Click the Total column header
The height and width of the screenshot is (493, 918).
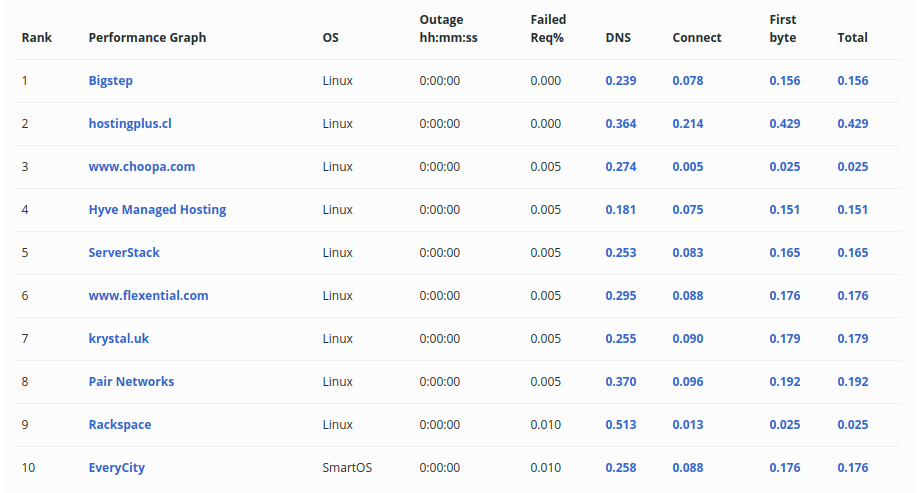tap(852, 37)
